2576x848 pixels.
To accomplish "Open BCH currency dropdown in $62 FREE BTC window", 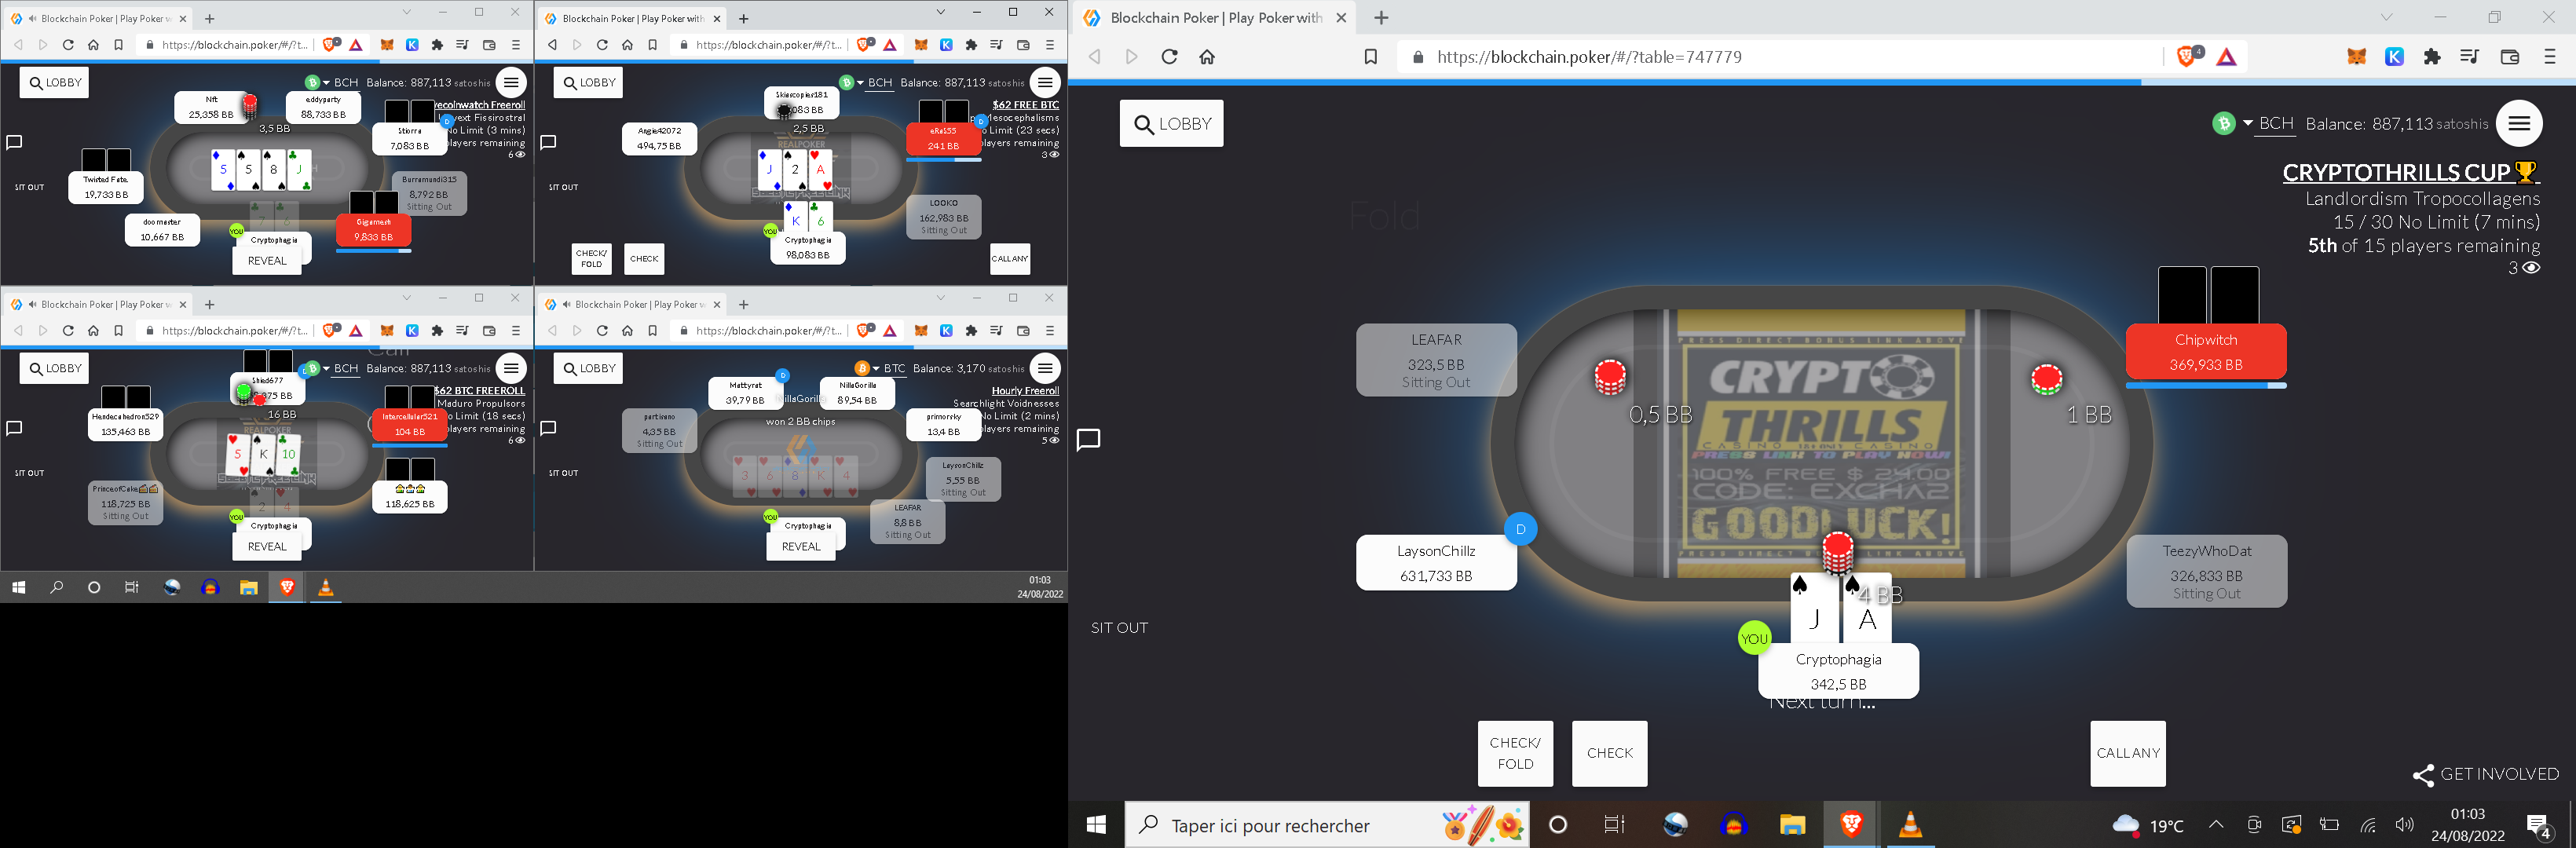I will (x=874, y=83).
